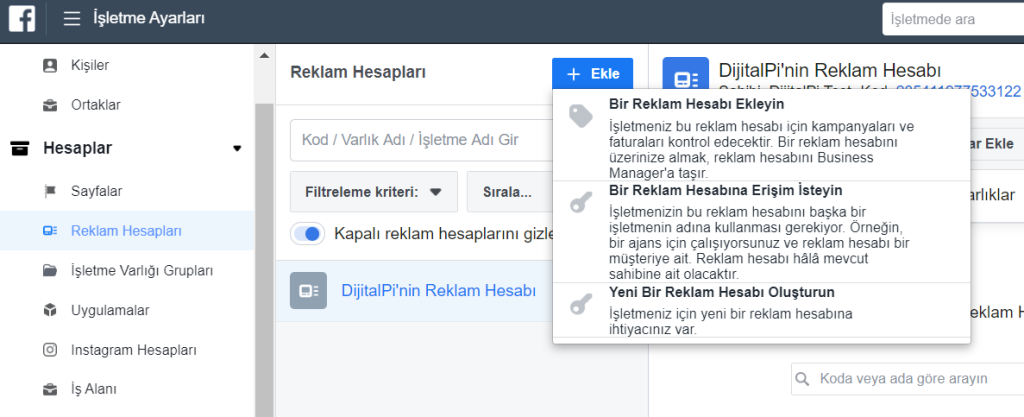
Task: Click the Sayfalar flag icon
Action: tap(50, 191)
